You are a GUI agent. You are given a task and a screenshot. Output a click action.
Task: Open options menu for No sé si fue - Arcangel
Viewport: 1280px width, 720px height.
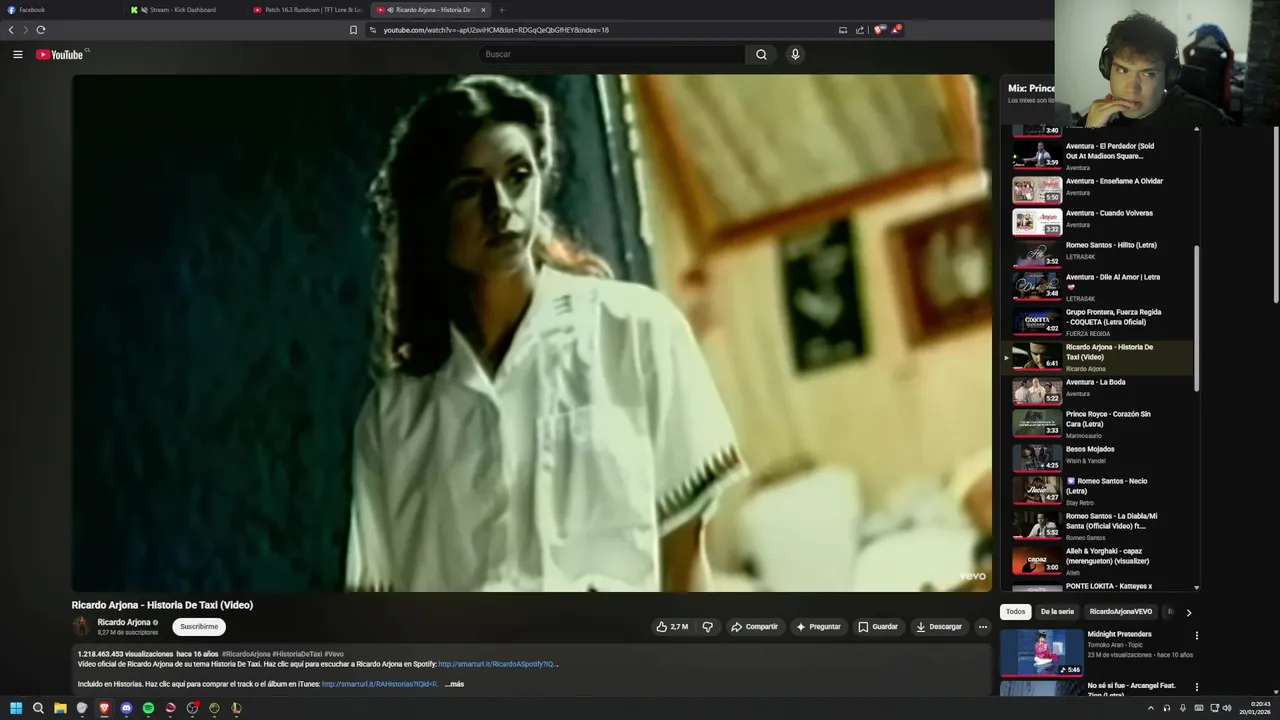click(x=1196, y=687)
